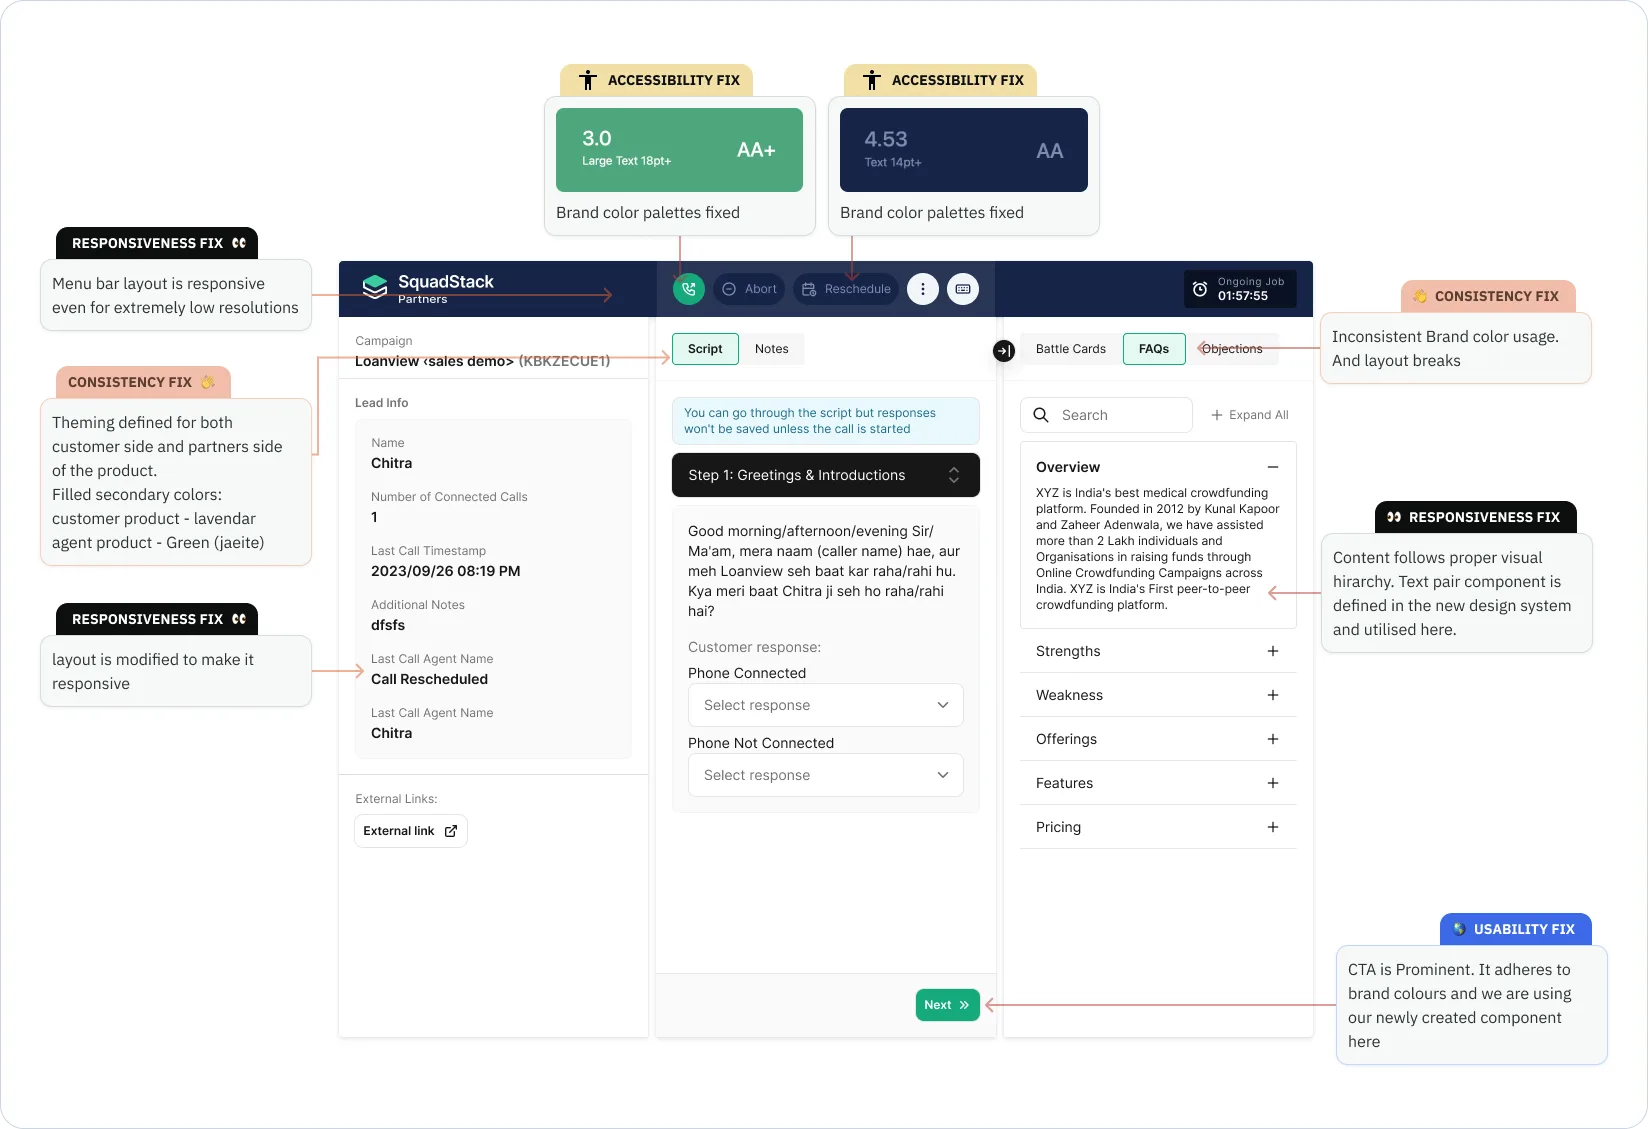Open Phone Not Connected Select response dropdown
This screenshot has width=1648, height=1129.
coord(826,775)
